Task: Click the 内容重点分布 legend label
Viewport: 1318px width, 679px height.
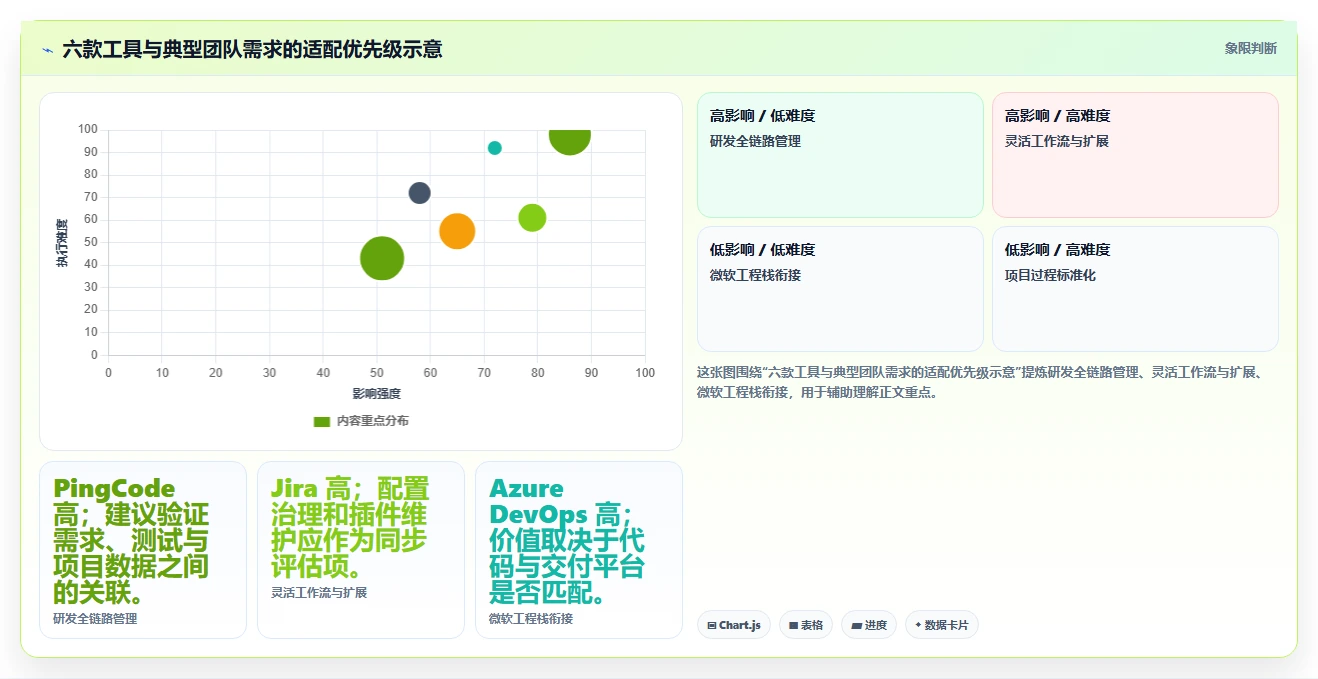Action: pos(372,421)
